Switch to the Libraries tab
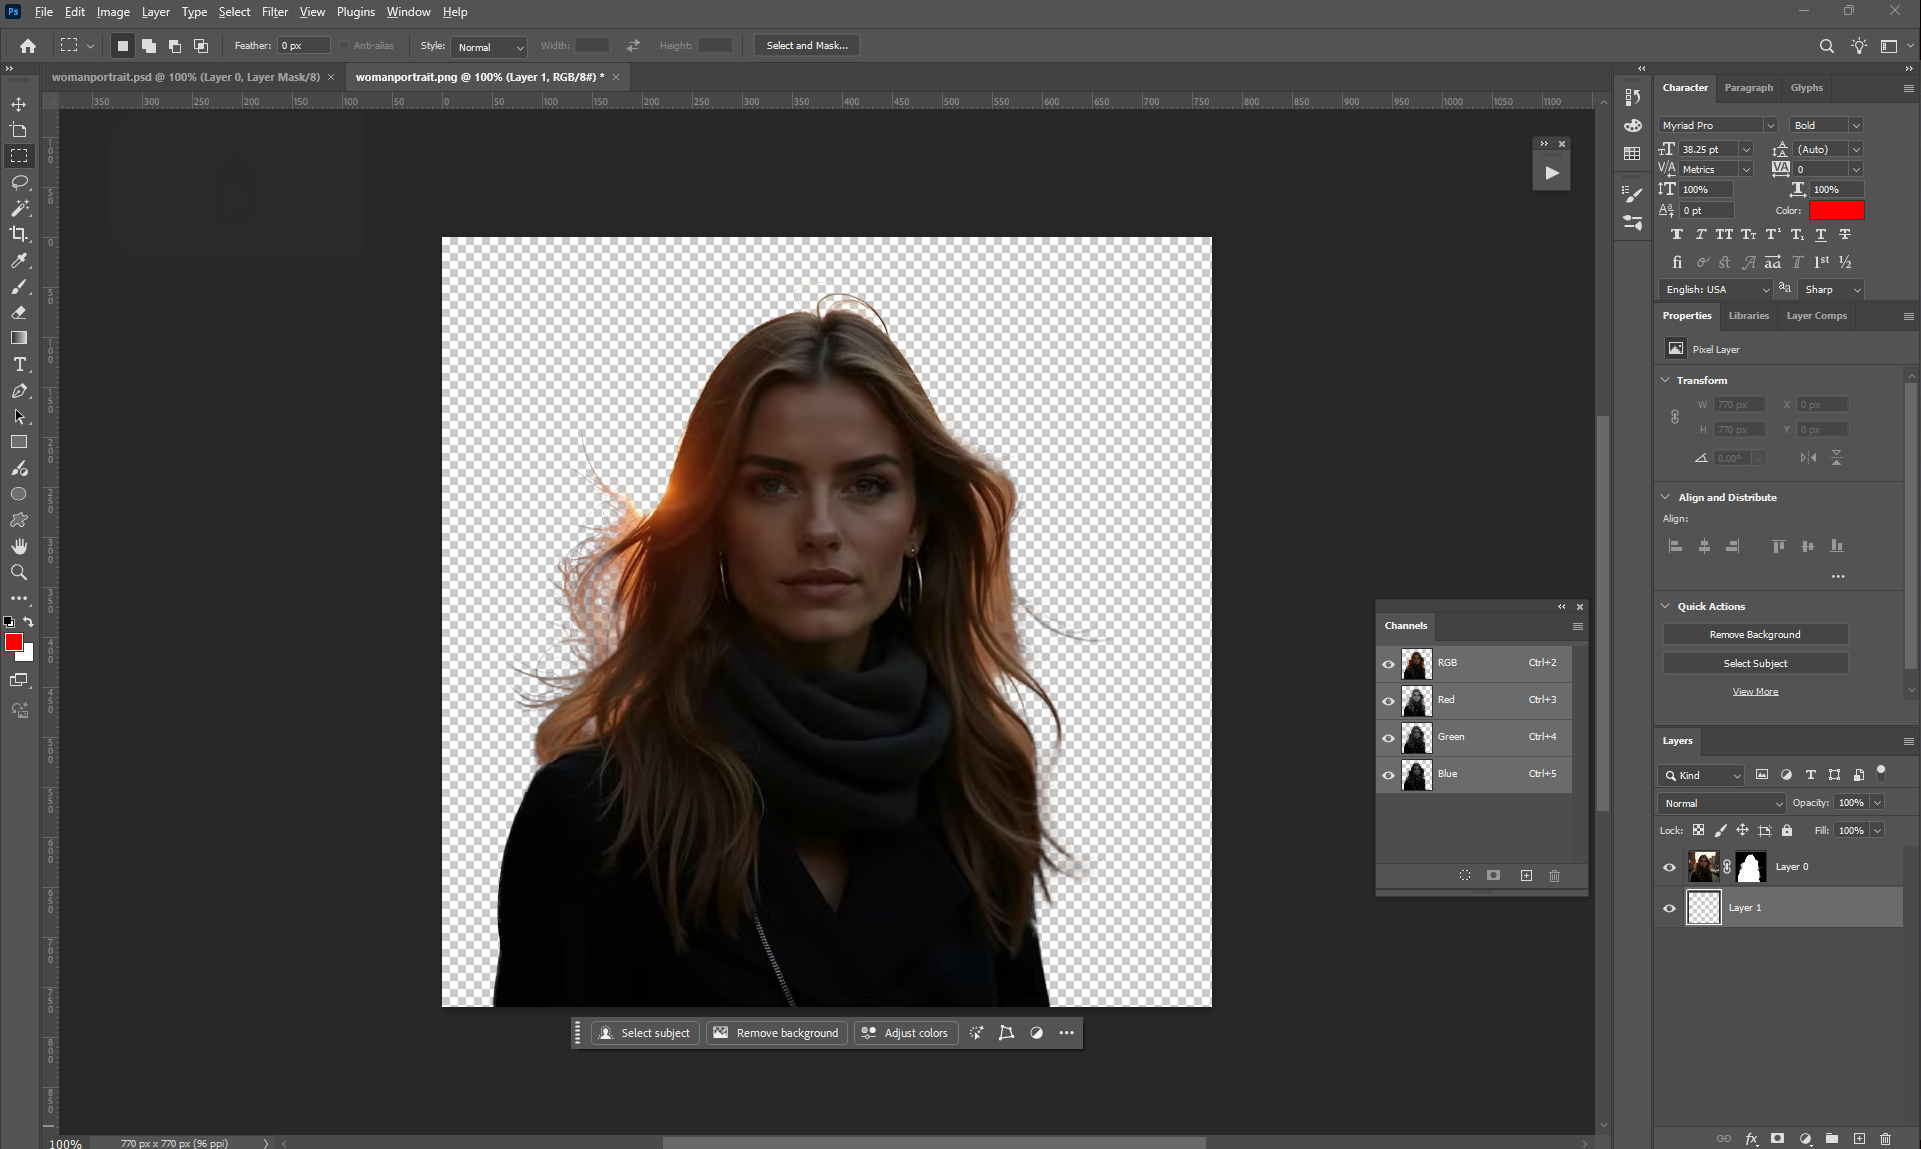The width and height of the screenshot is (1921, 1149). tap(1748, 316)
